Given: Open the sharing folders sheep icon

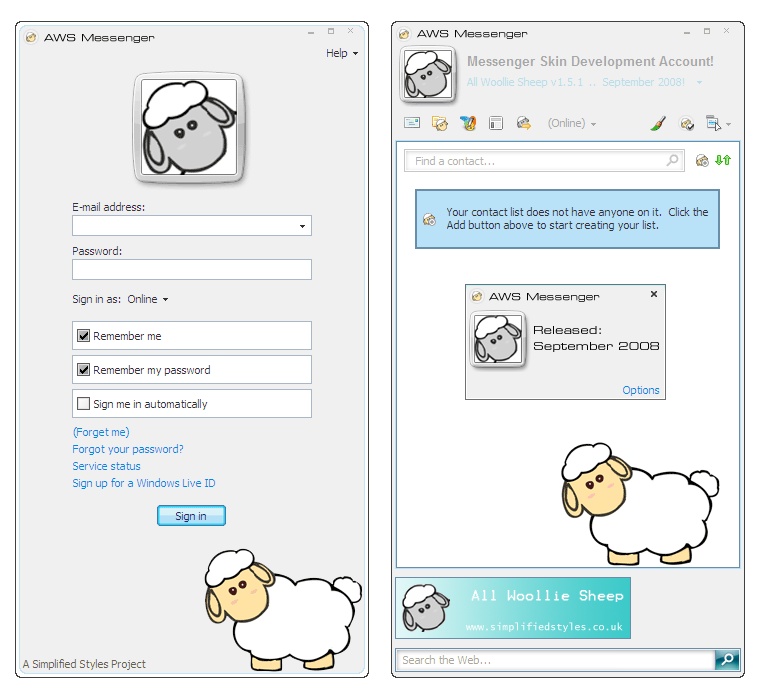Looking at the screenshot, I should tap(440, 123).
